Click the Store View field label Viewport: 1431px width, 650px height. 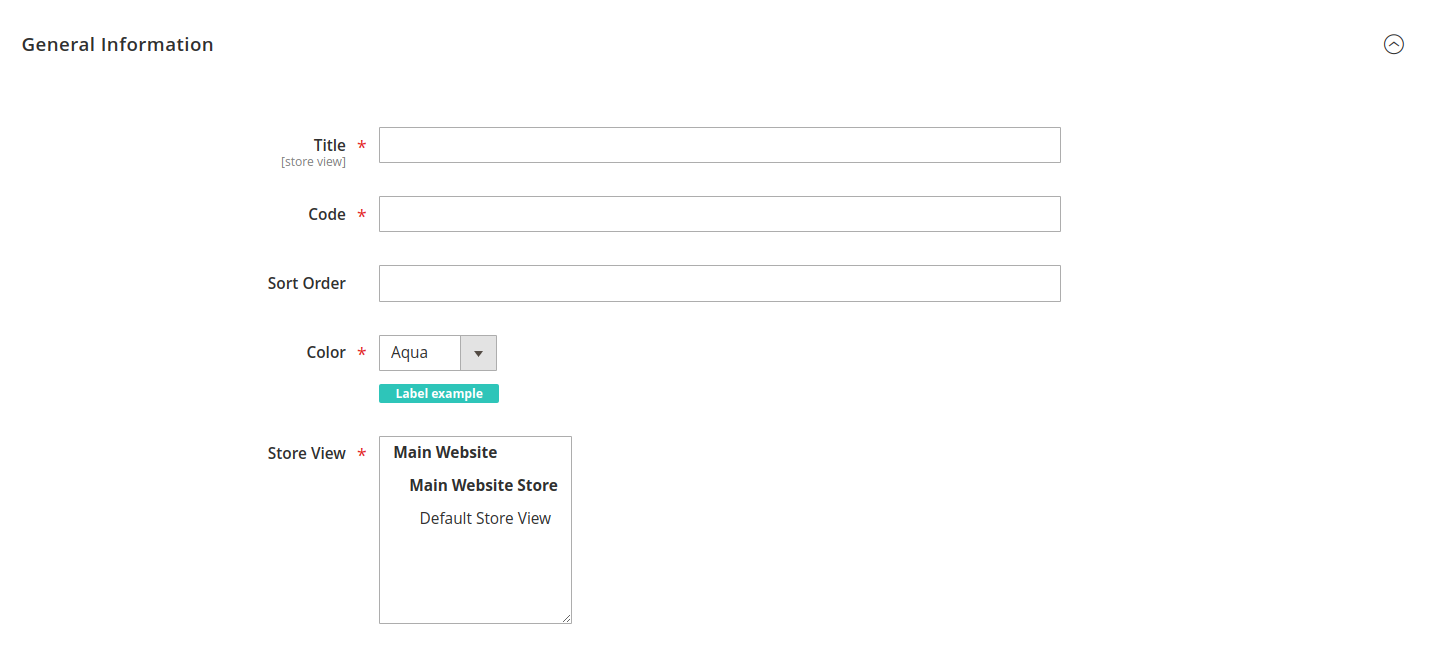[x=306, y=453]
